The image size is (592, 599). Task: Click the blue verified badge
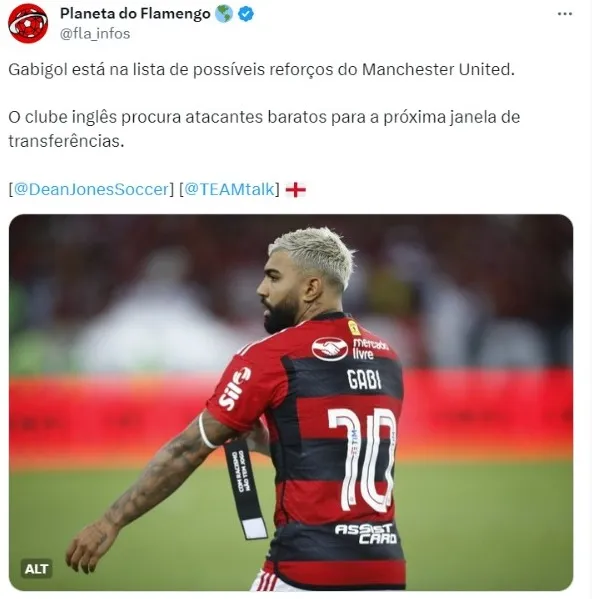click(246, 14)
